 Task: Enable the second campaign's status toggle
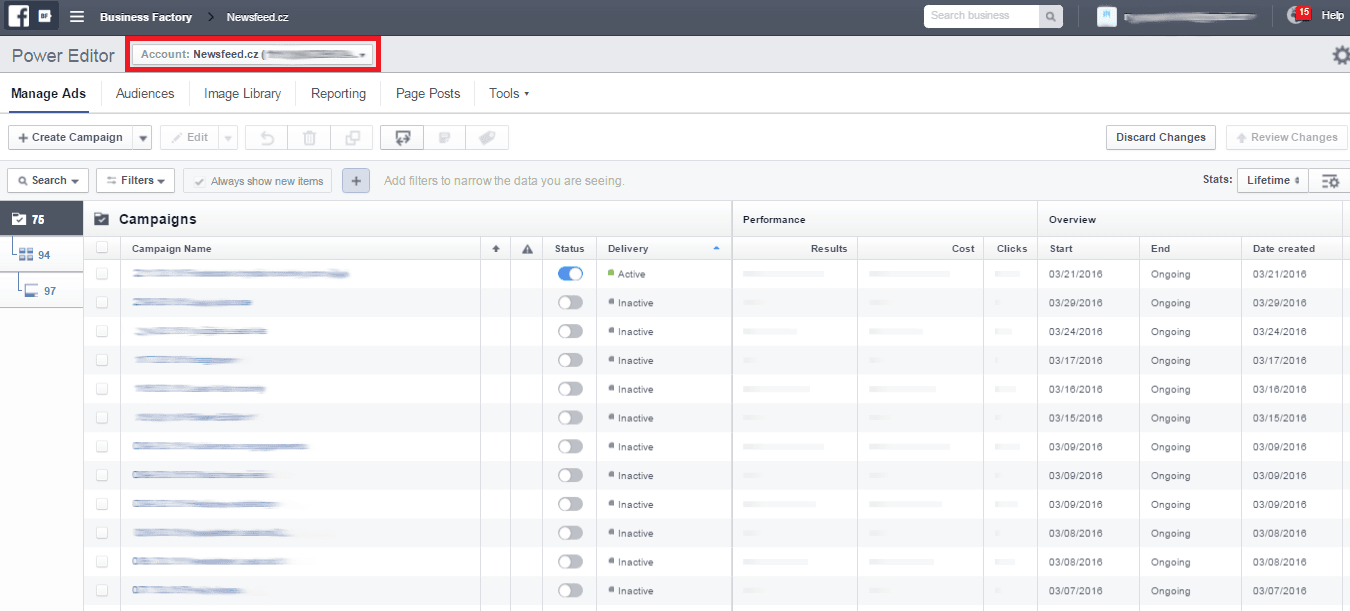point(570,303)
